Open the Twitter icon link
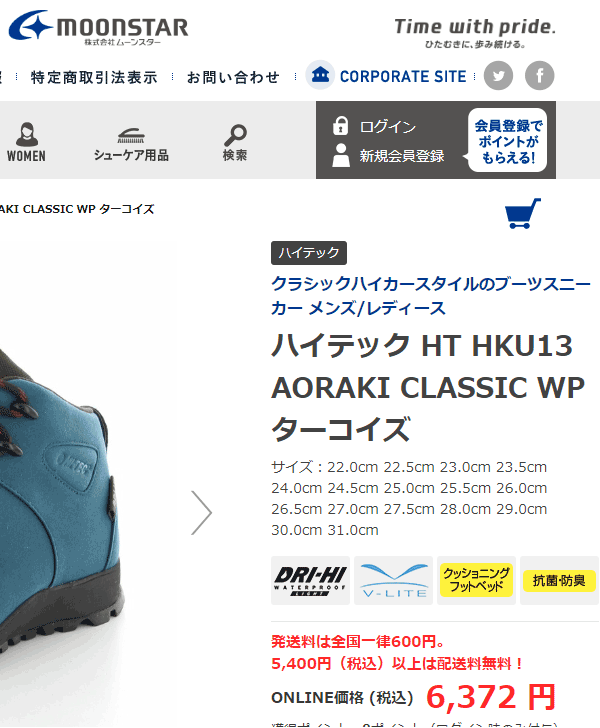The width and height of the screenshot is (600, 728). pos(498,75)
